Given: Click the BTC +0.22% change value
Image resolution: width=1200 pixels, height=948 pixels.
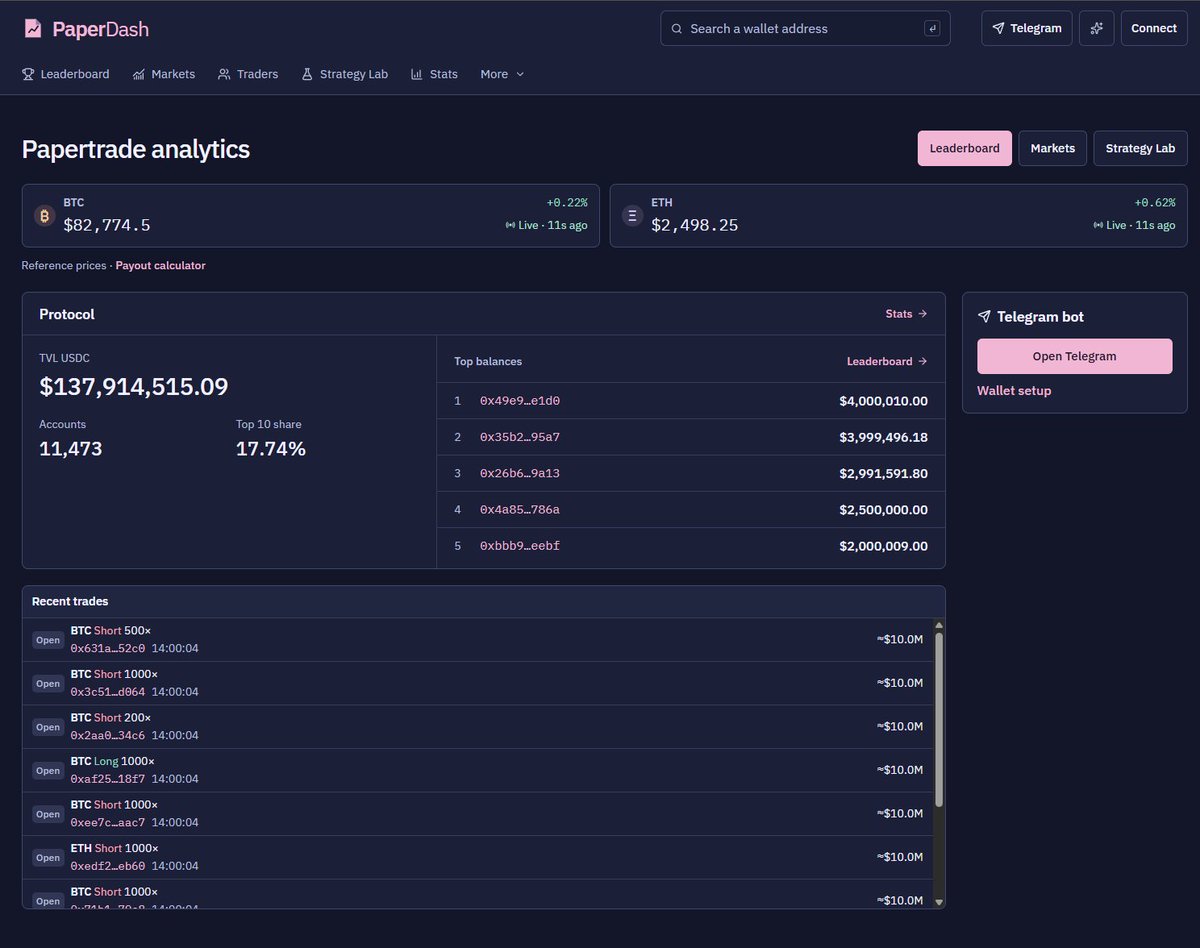Looking at the screenshot, I should [x=567, y=202].
